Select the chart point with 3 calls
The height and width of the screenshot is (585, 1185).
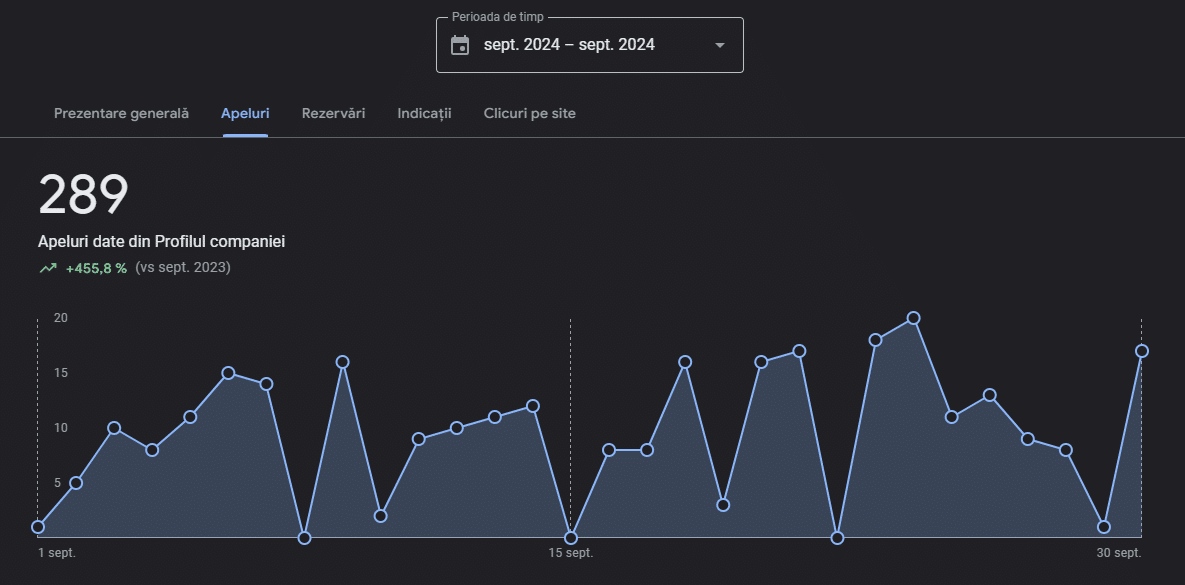[723, 505]
